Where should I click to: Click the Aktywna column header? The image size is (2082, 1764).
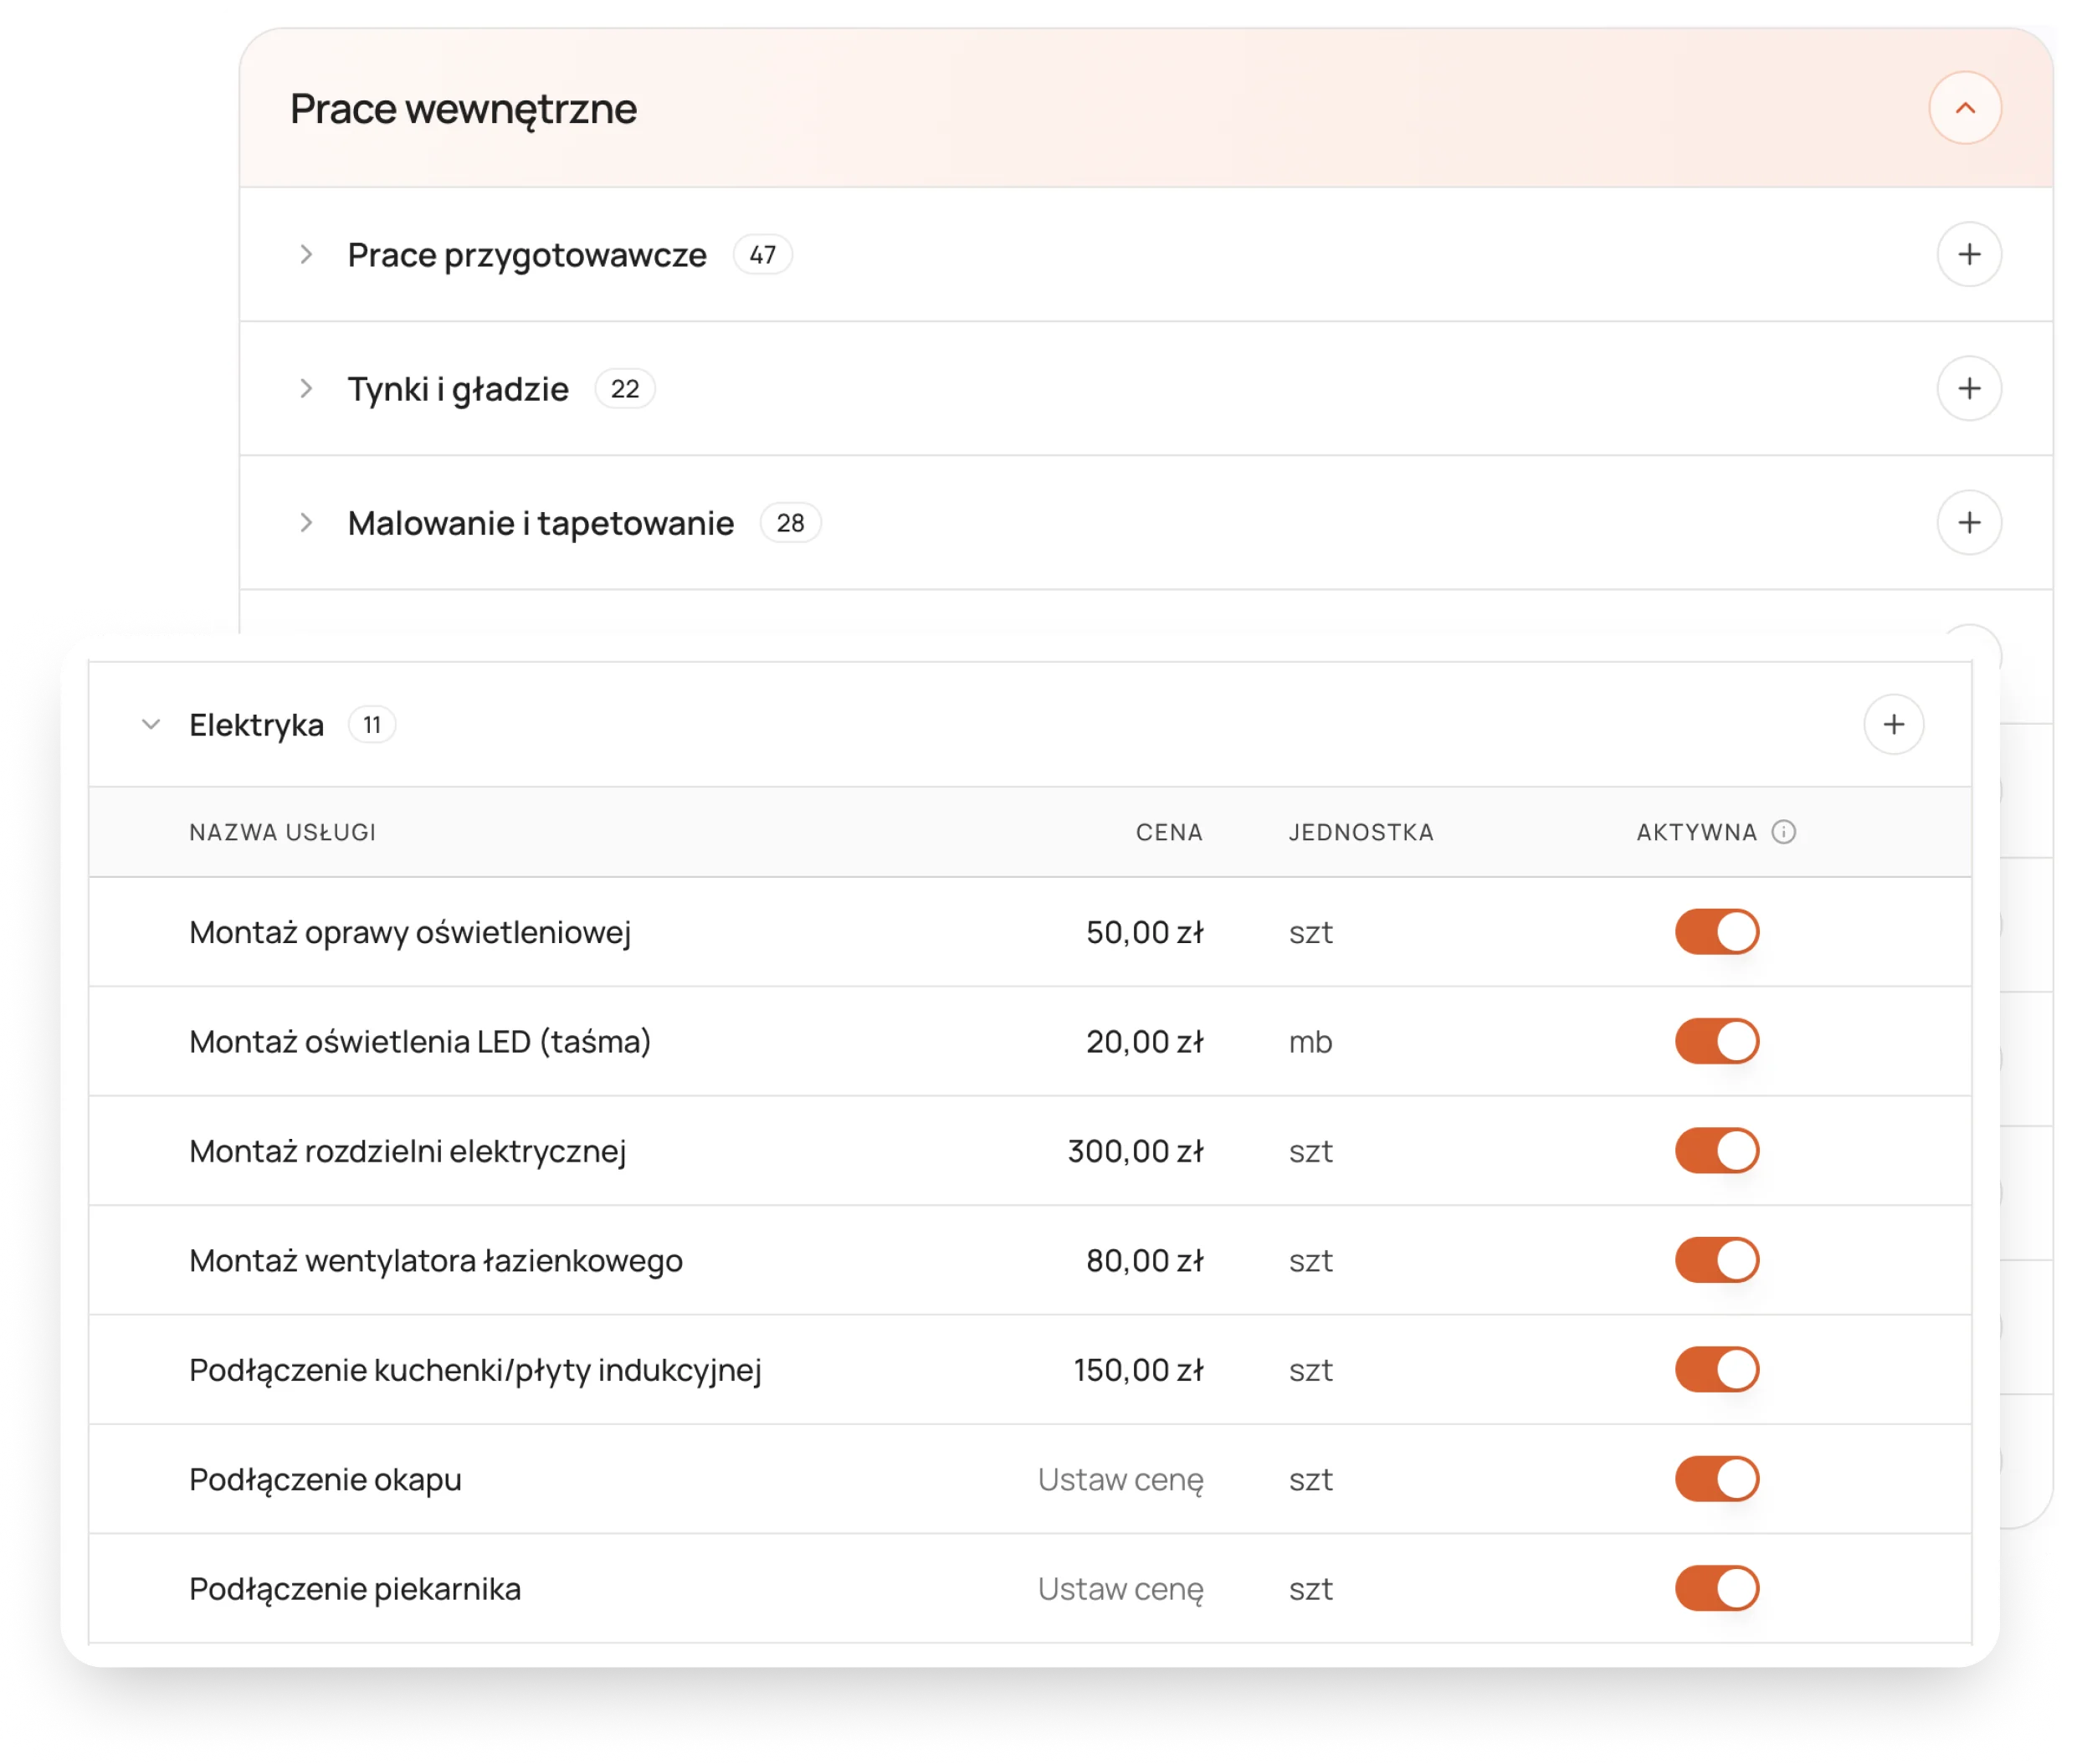pos(1696,832)
